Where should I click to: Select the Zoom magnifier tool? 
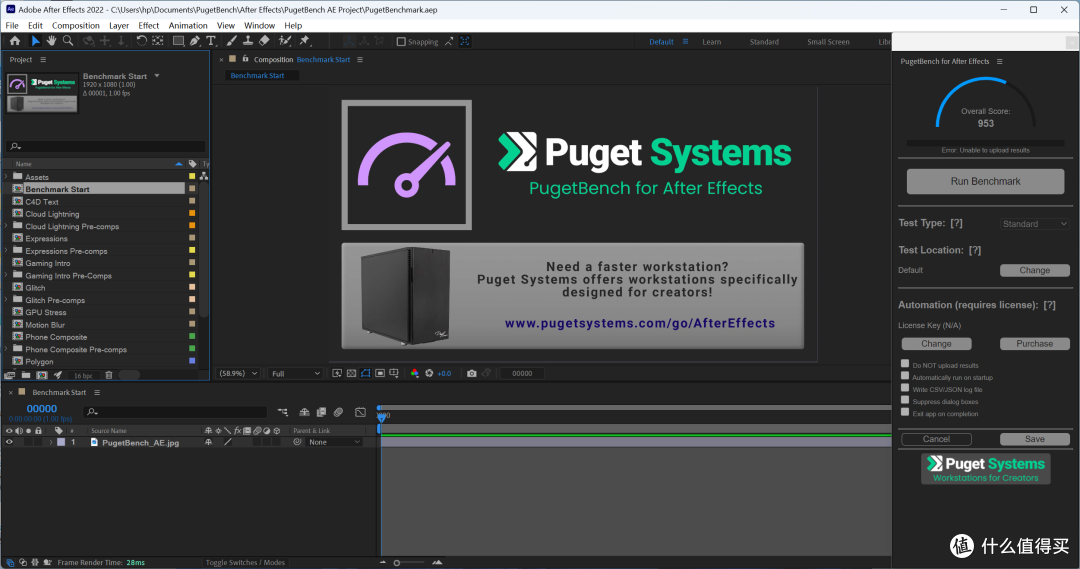click(68, 41)
